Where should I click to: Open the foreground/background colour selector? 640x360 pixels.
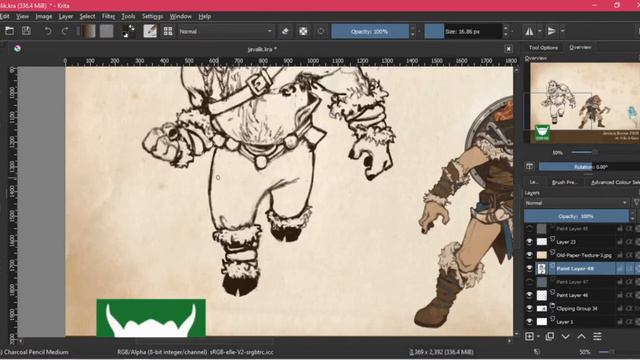(129, 31)
